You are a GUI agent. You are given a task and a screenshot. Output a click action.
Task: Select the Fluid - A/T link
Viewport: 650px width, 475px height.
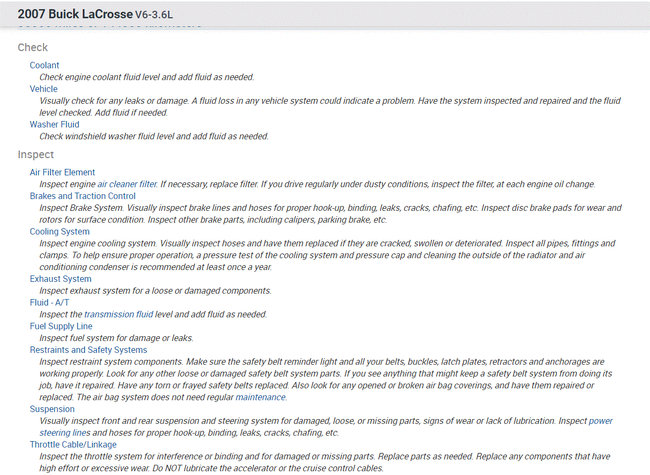[x=51, y=302]
